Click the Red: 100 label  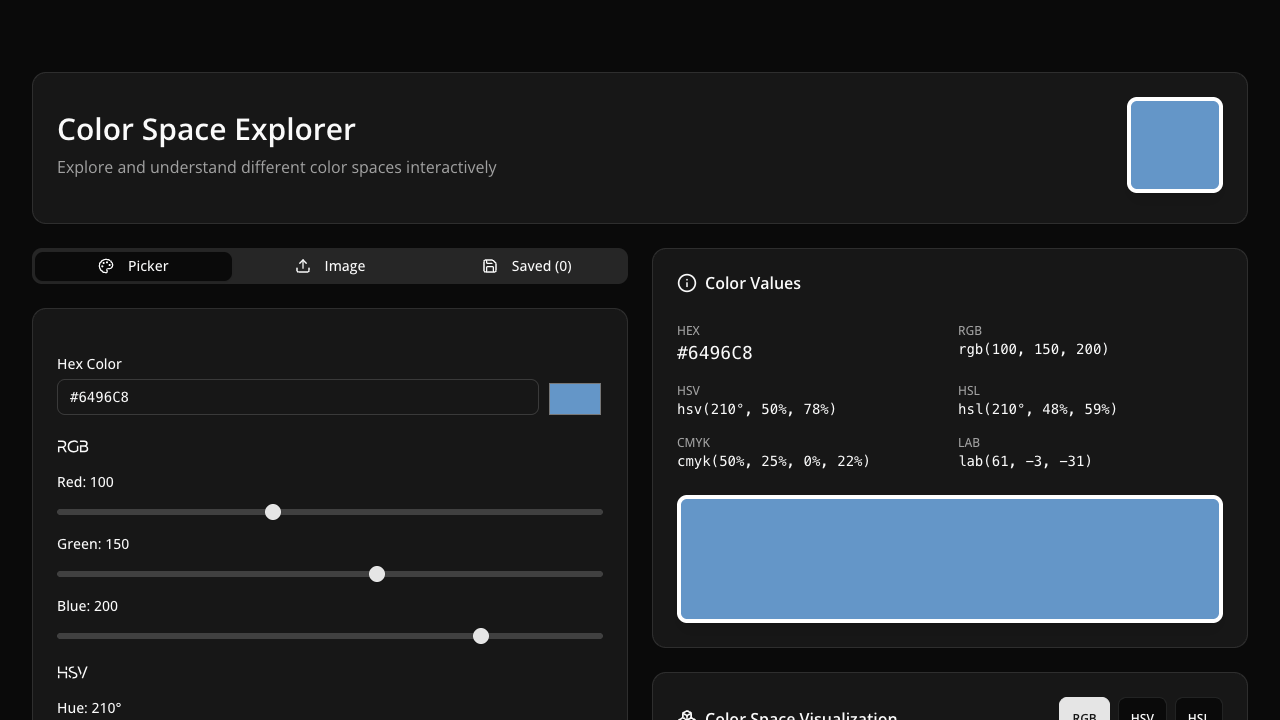[85, 482]
